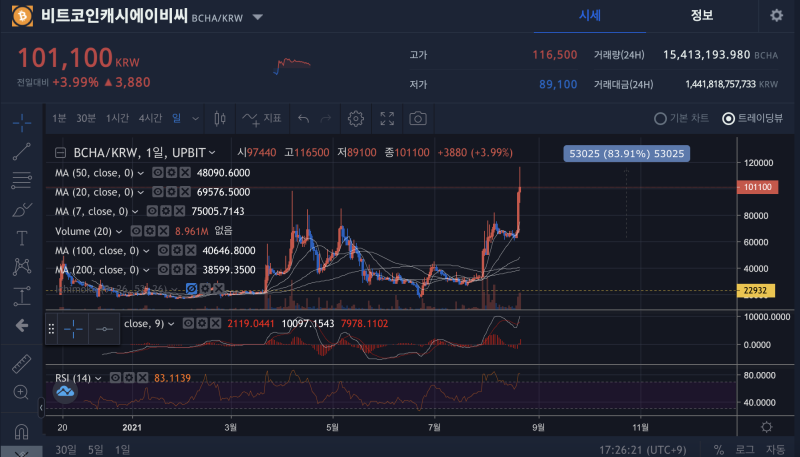The height and width of the screenshot is (457, 800).
Task: Expand the BCHA/KRW UPBIT symbol chevron
Action: point(212,153)
